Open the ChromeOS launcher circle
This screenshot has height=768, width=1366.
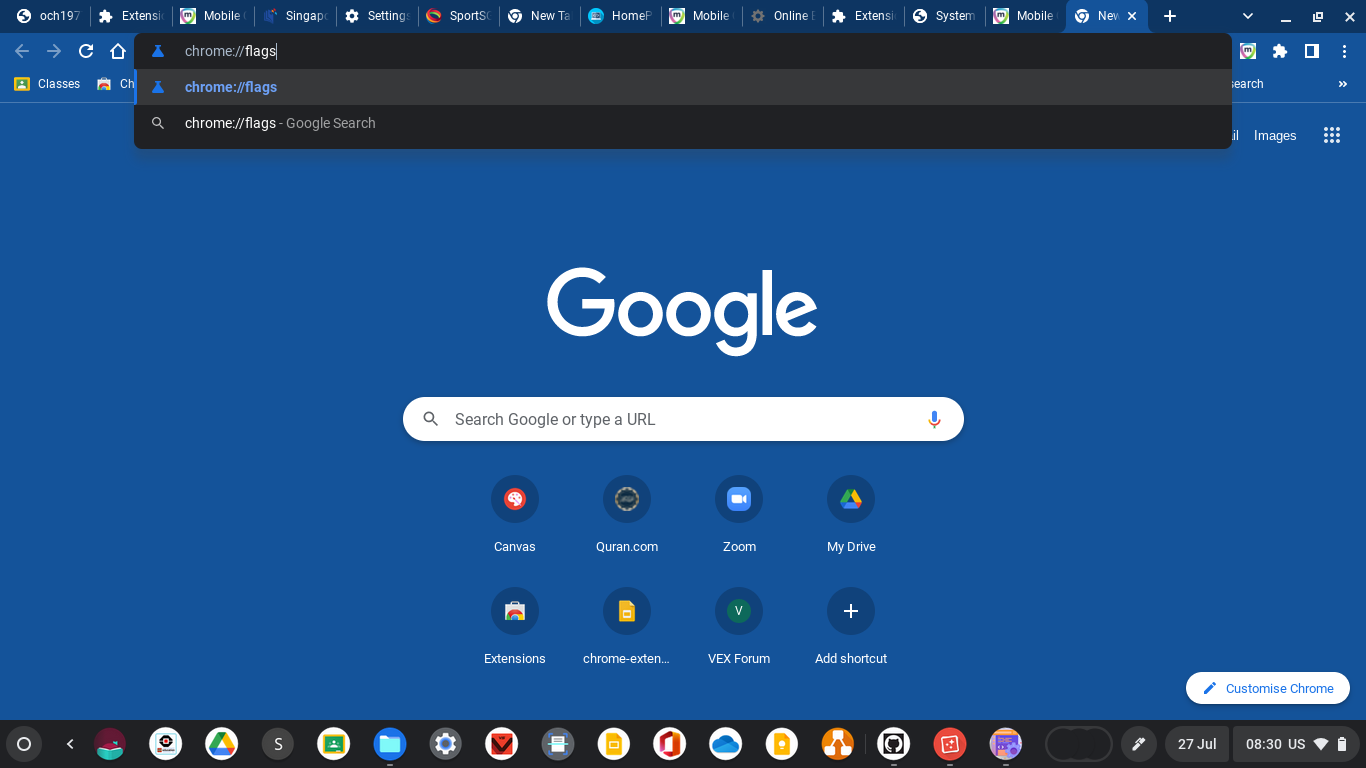coord(24,744)
